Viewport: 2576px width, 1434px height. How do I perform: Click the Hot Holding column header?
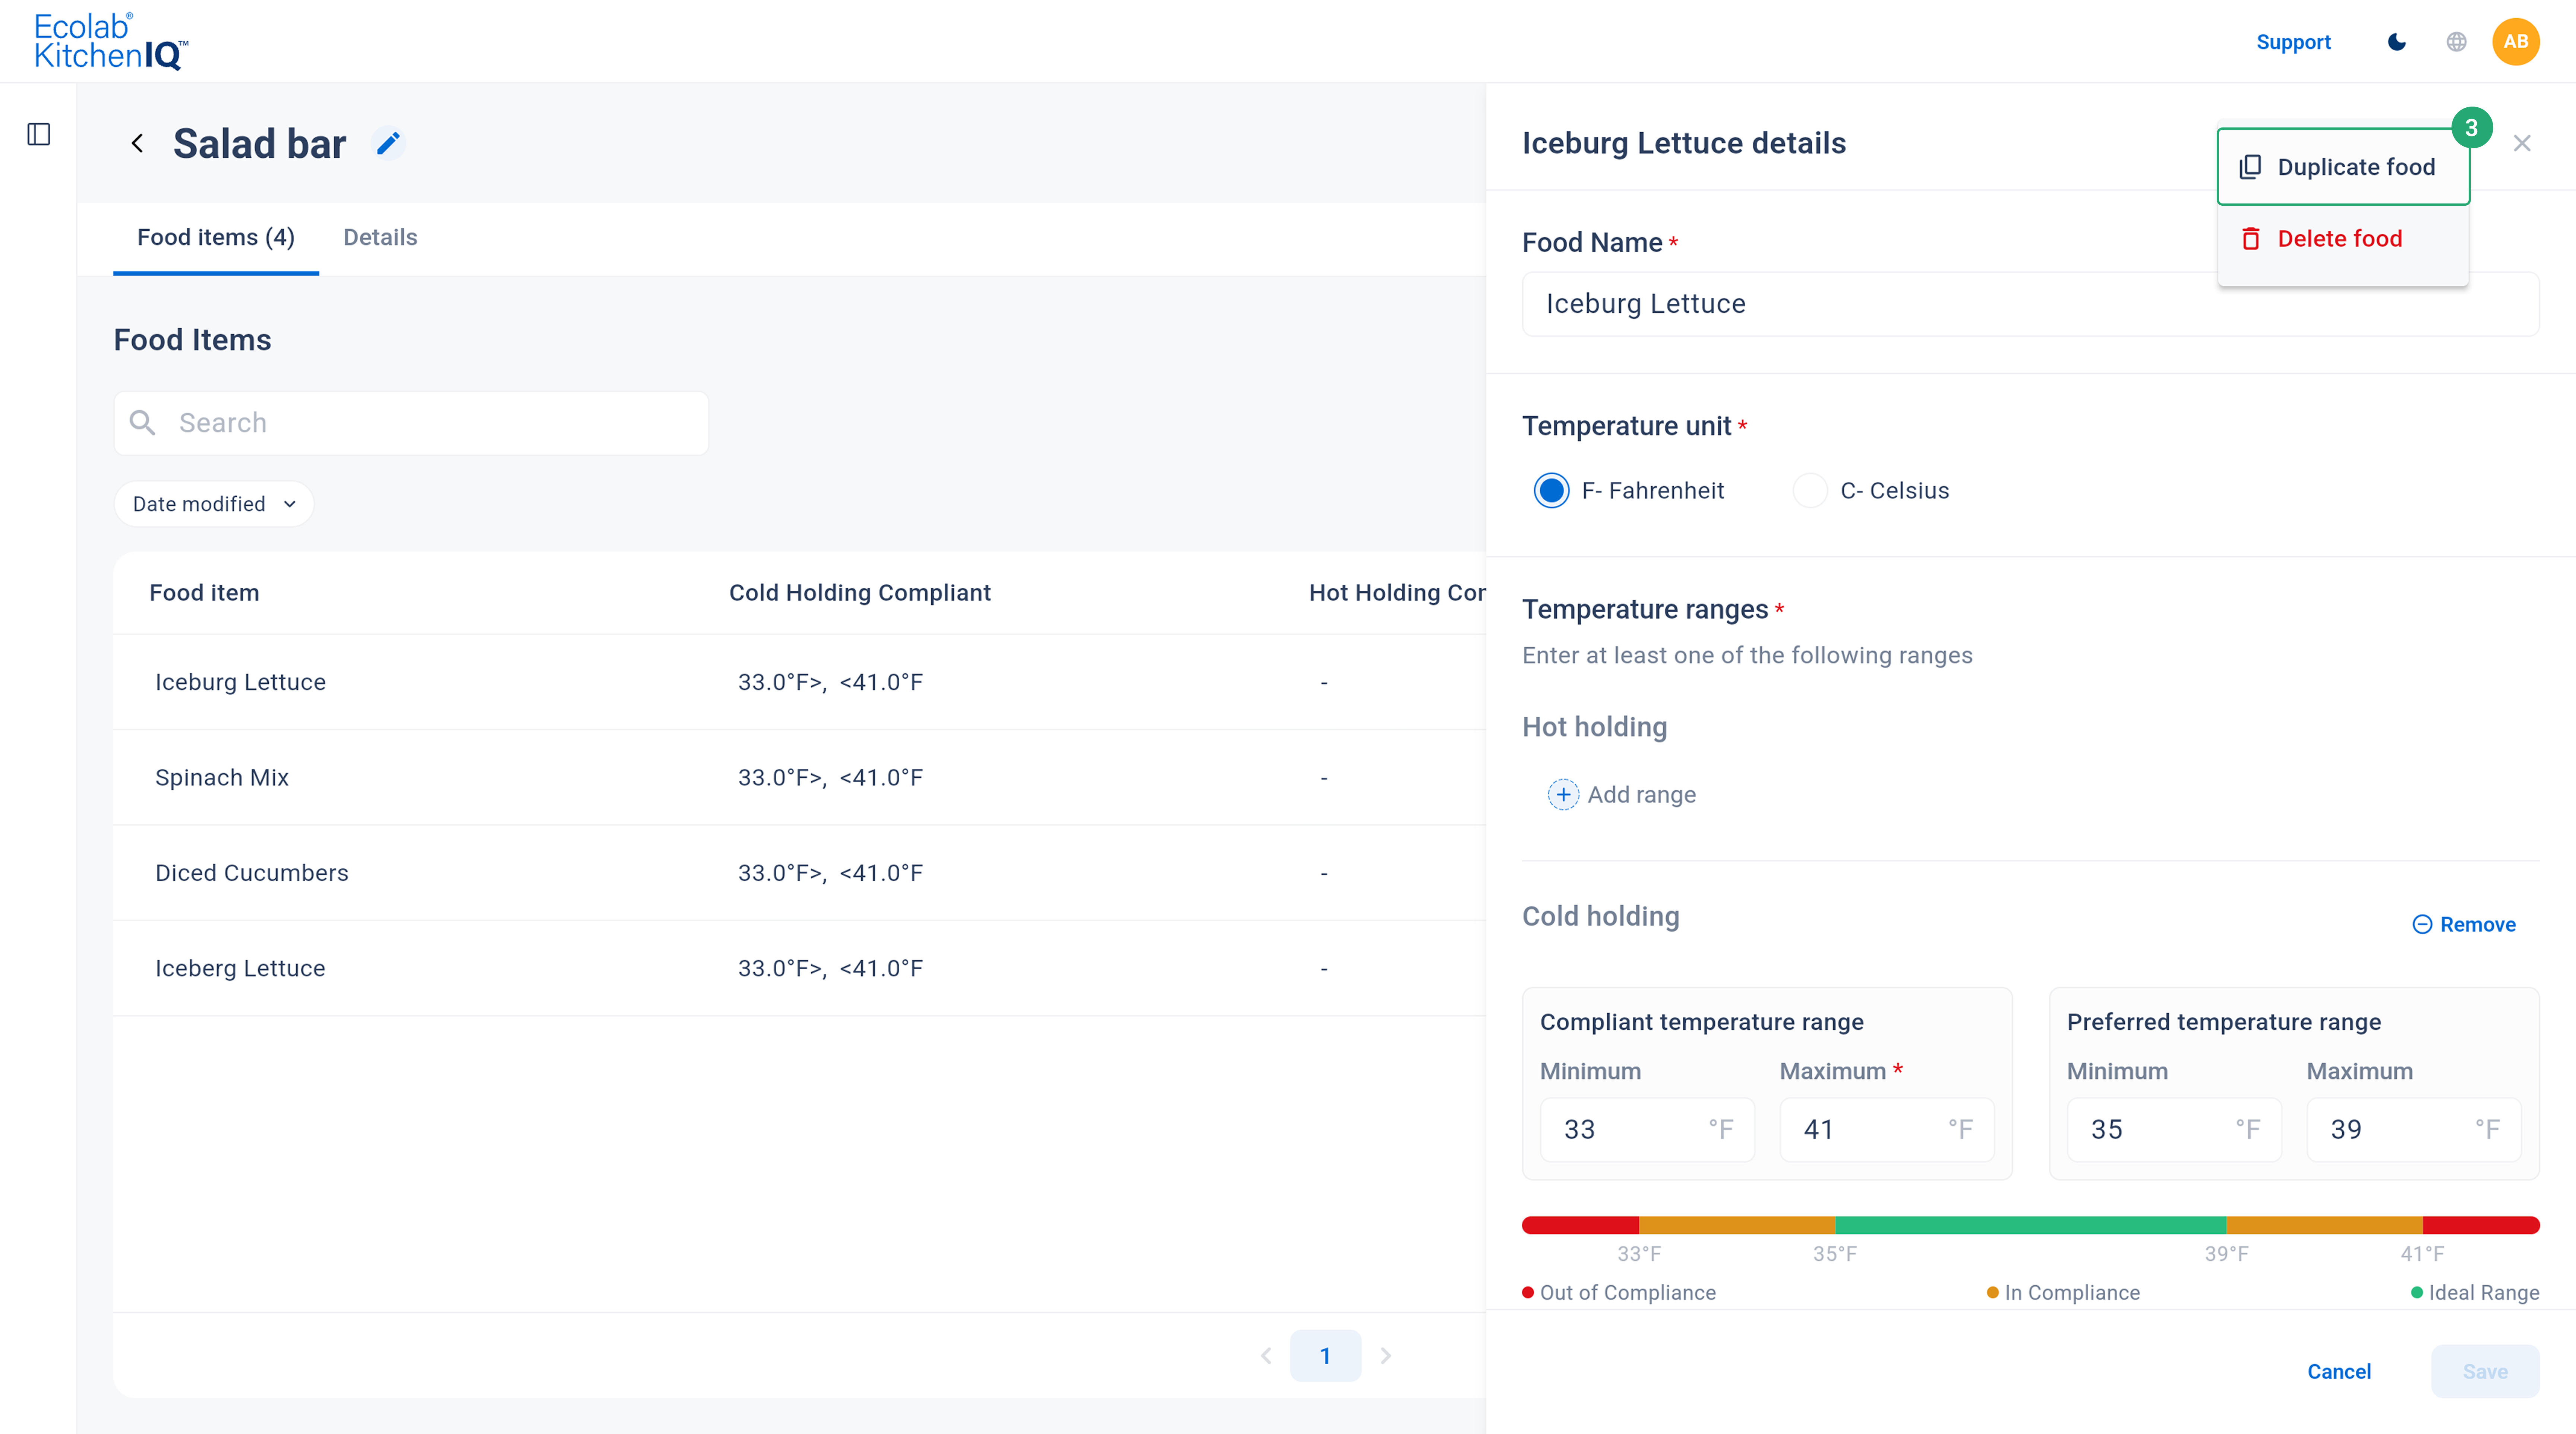pyautogui.click(x=1397, y=593)
